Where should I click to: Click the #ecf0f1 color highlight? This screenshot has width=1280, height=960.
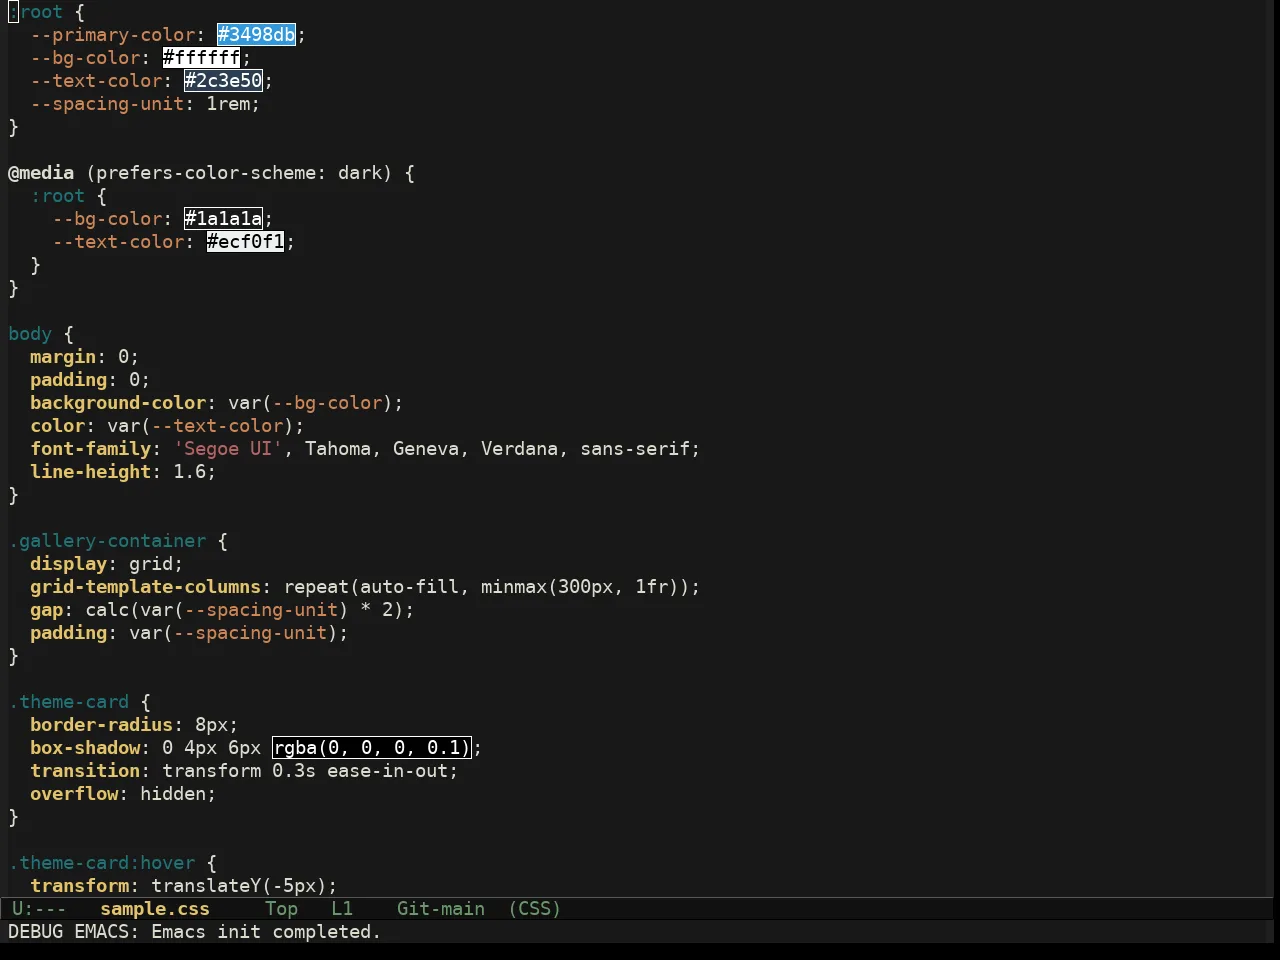coord(245,242)
